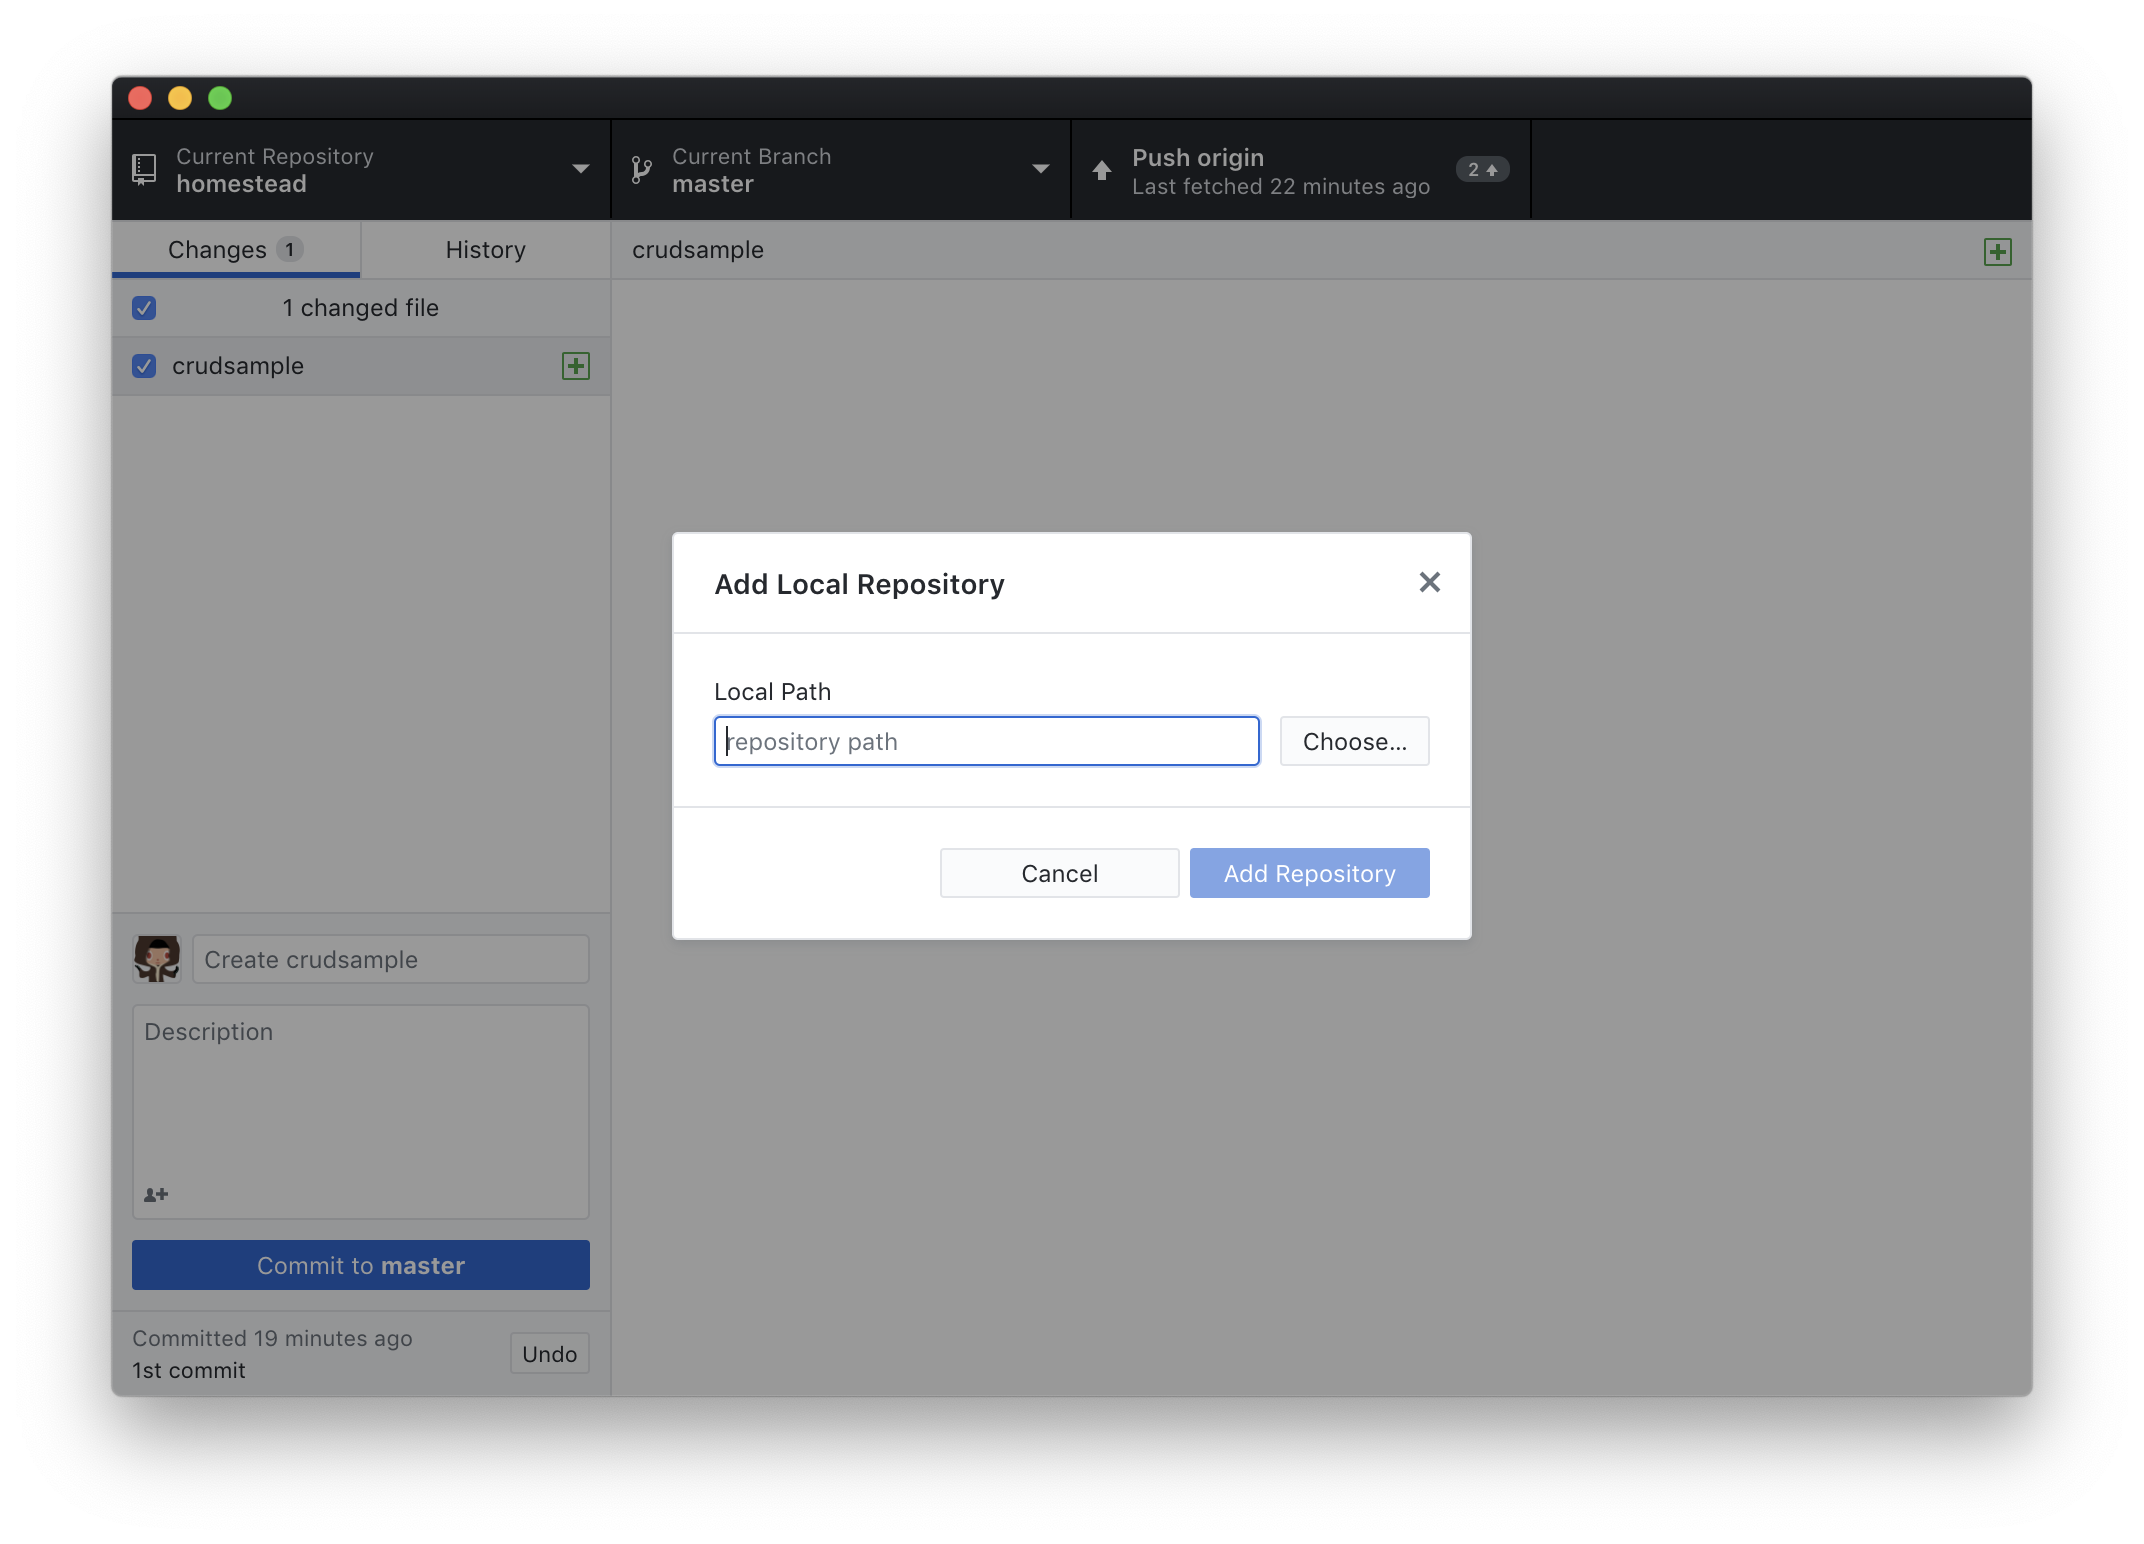Click the git branch icon
This screenshot has width=2144, height=1544.
tap(642, 170)
